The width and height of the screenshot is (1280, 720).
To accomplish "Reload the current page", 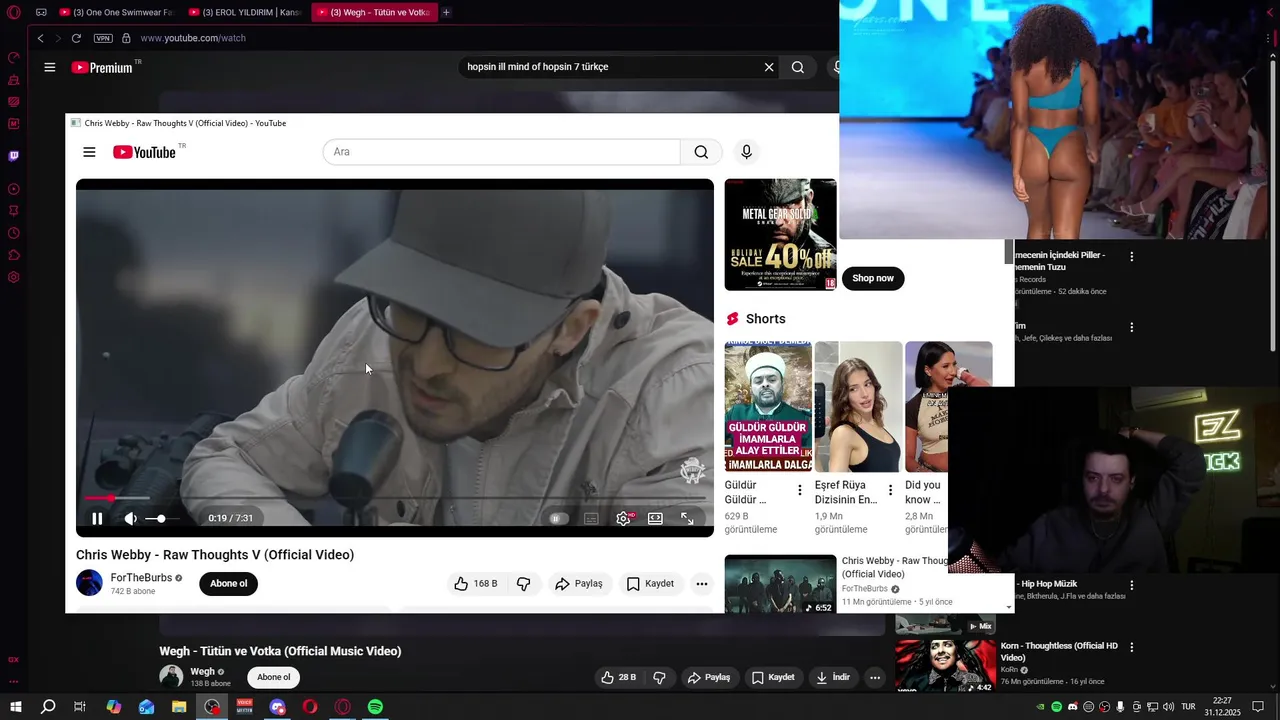I will pos(76,38).
